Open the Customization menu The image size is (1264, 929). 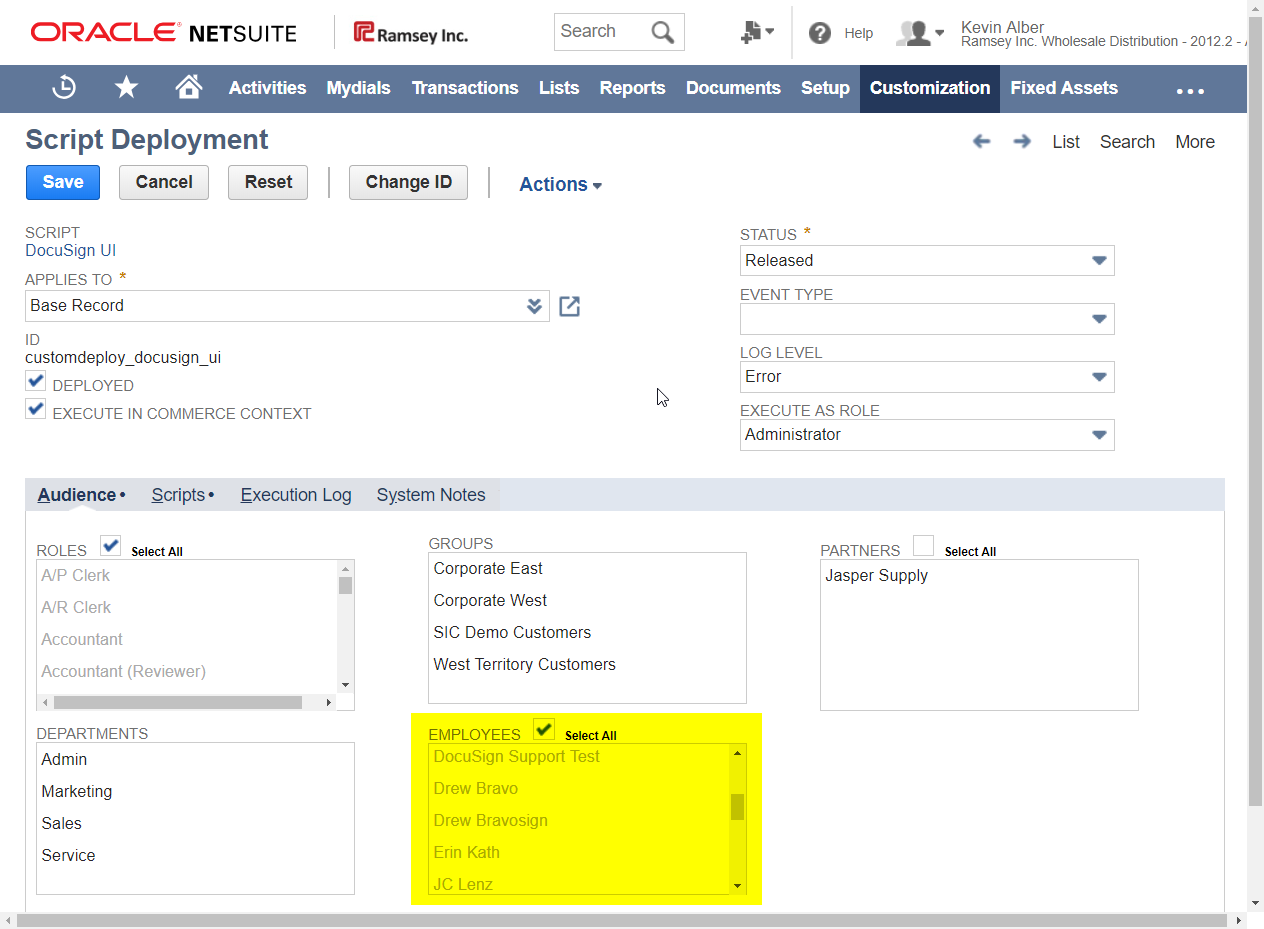pos(929,88)
